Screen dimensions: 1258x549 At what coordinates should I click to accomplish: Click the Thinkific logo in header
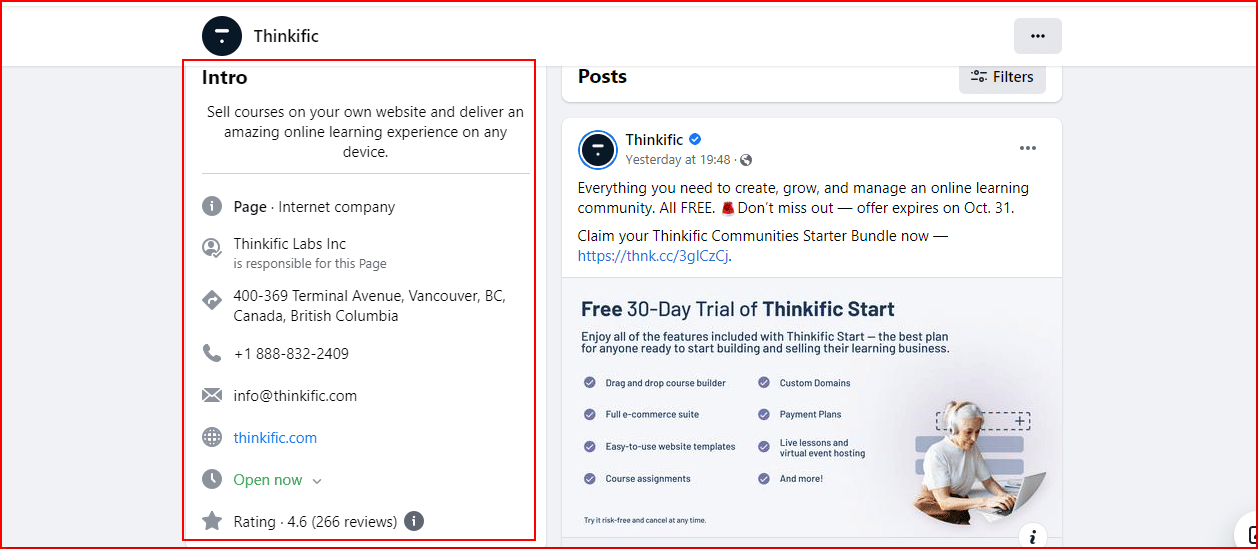(x=222, y=36)
